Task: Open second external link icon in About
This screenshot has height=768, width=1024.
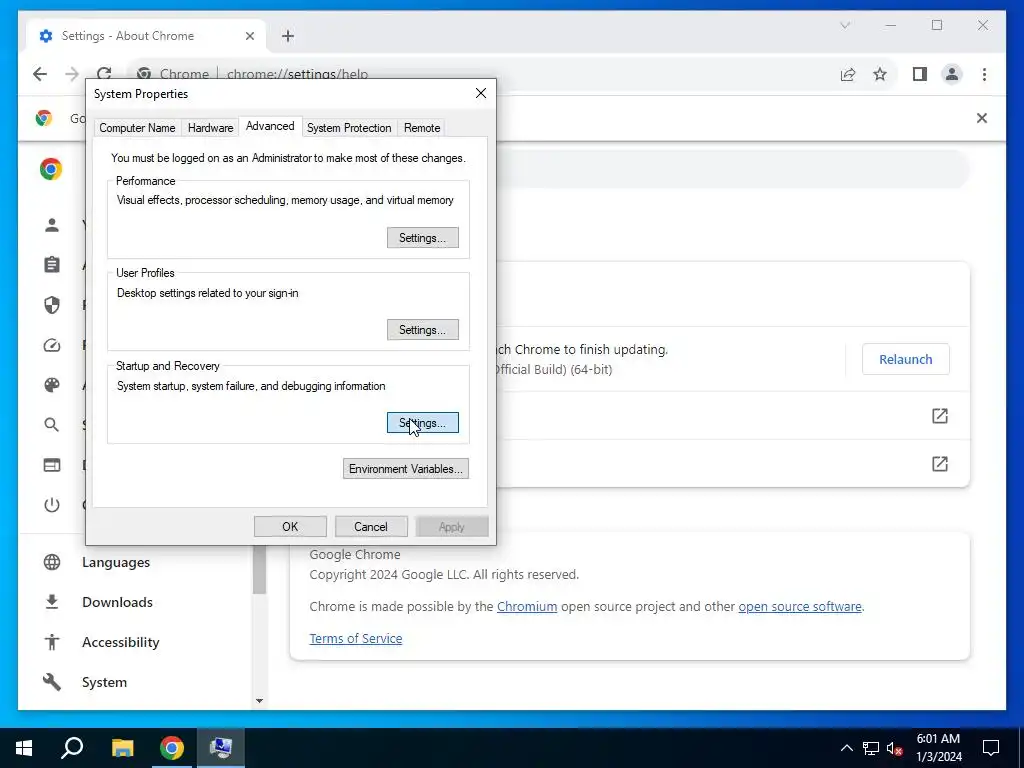Action: click(x=940, y=464)
